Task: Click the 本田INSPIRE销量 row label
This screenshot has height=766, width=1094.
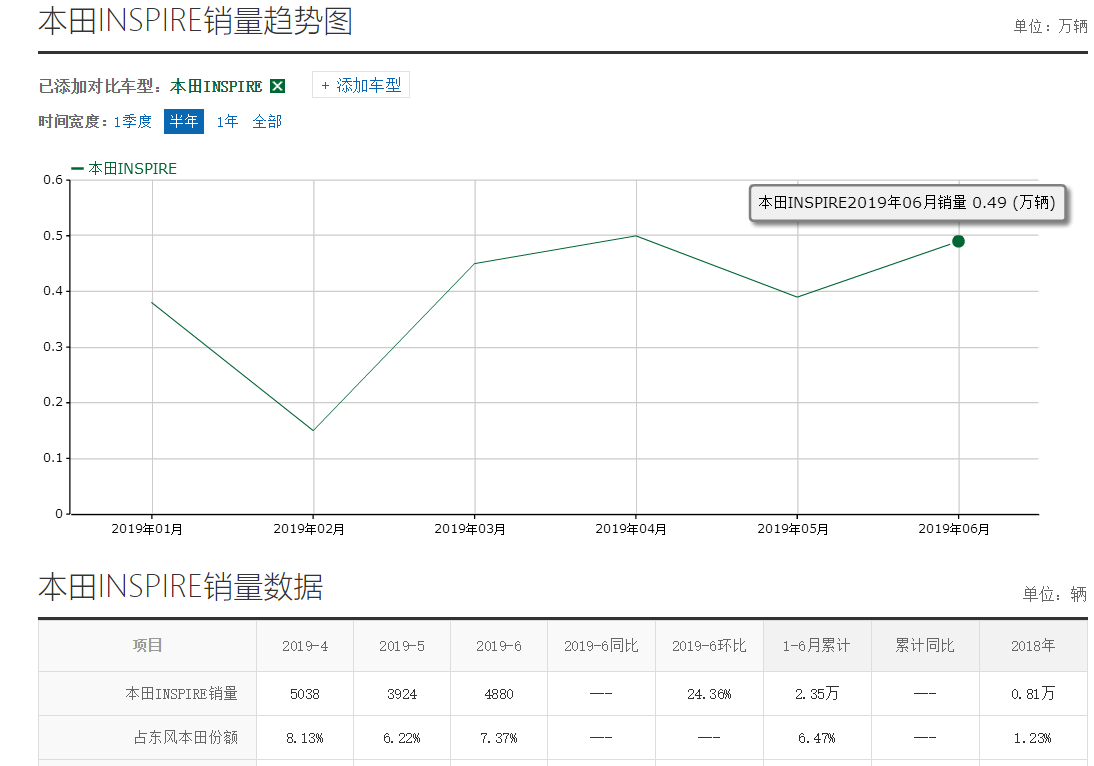Action: [181, 693]
